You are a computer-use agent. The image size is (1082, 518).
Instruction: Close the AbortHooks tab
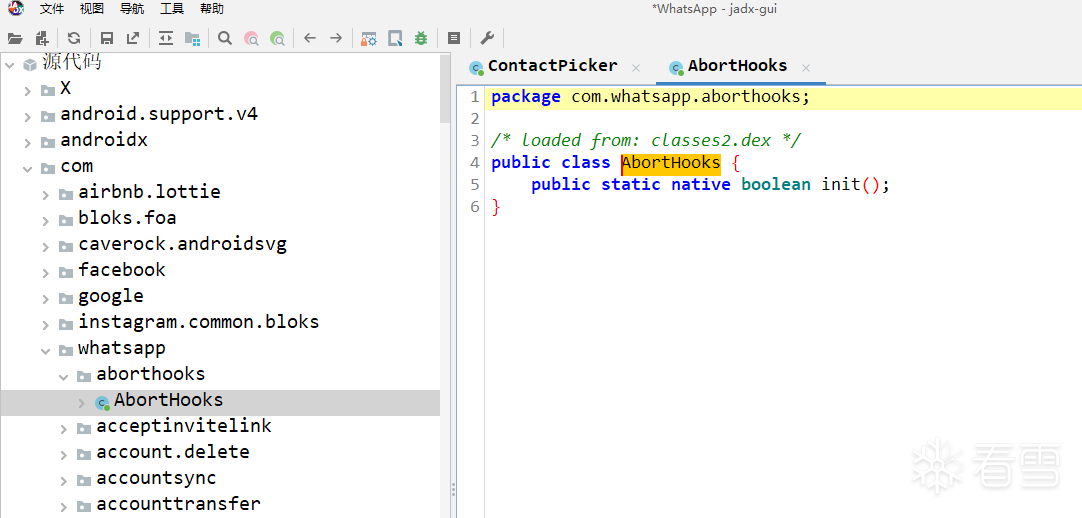click(x=805, y=68)
